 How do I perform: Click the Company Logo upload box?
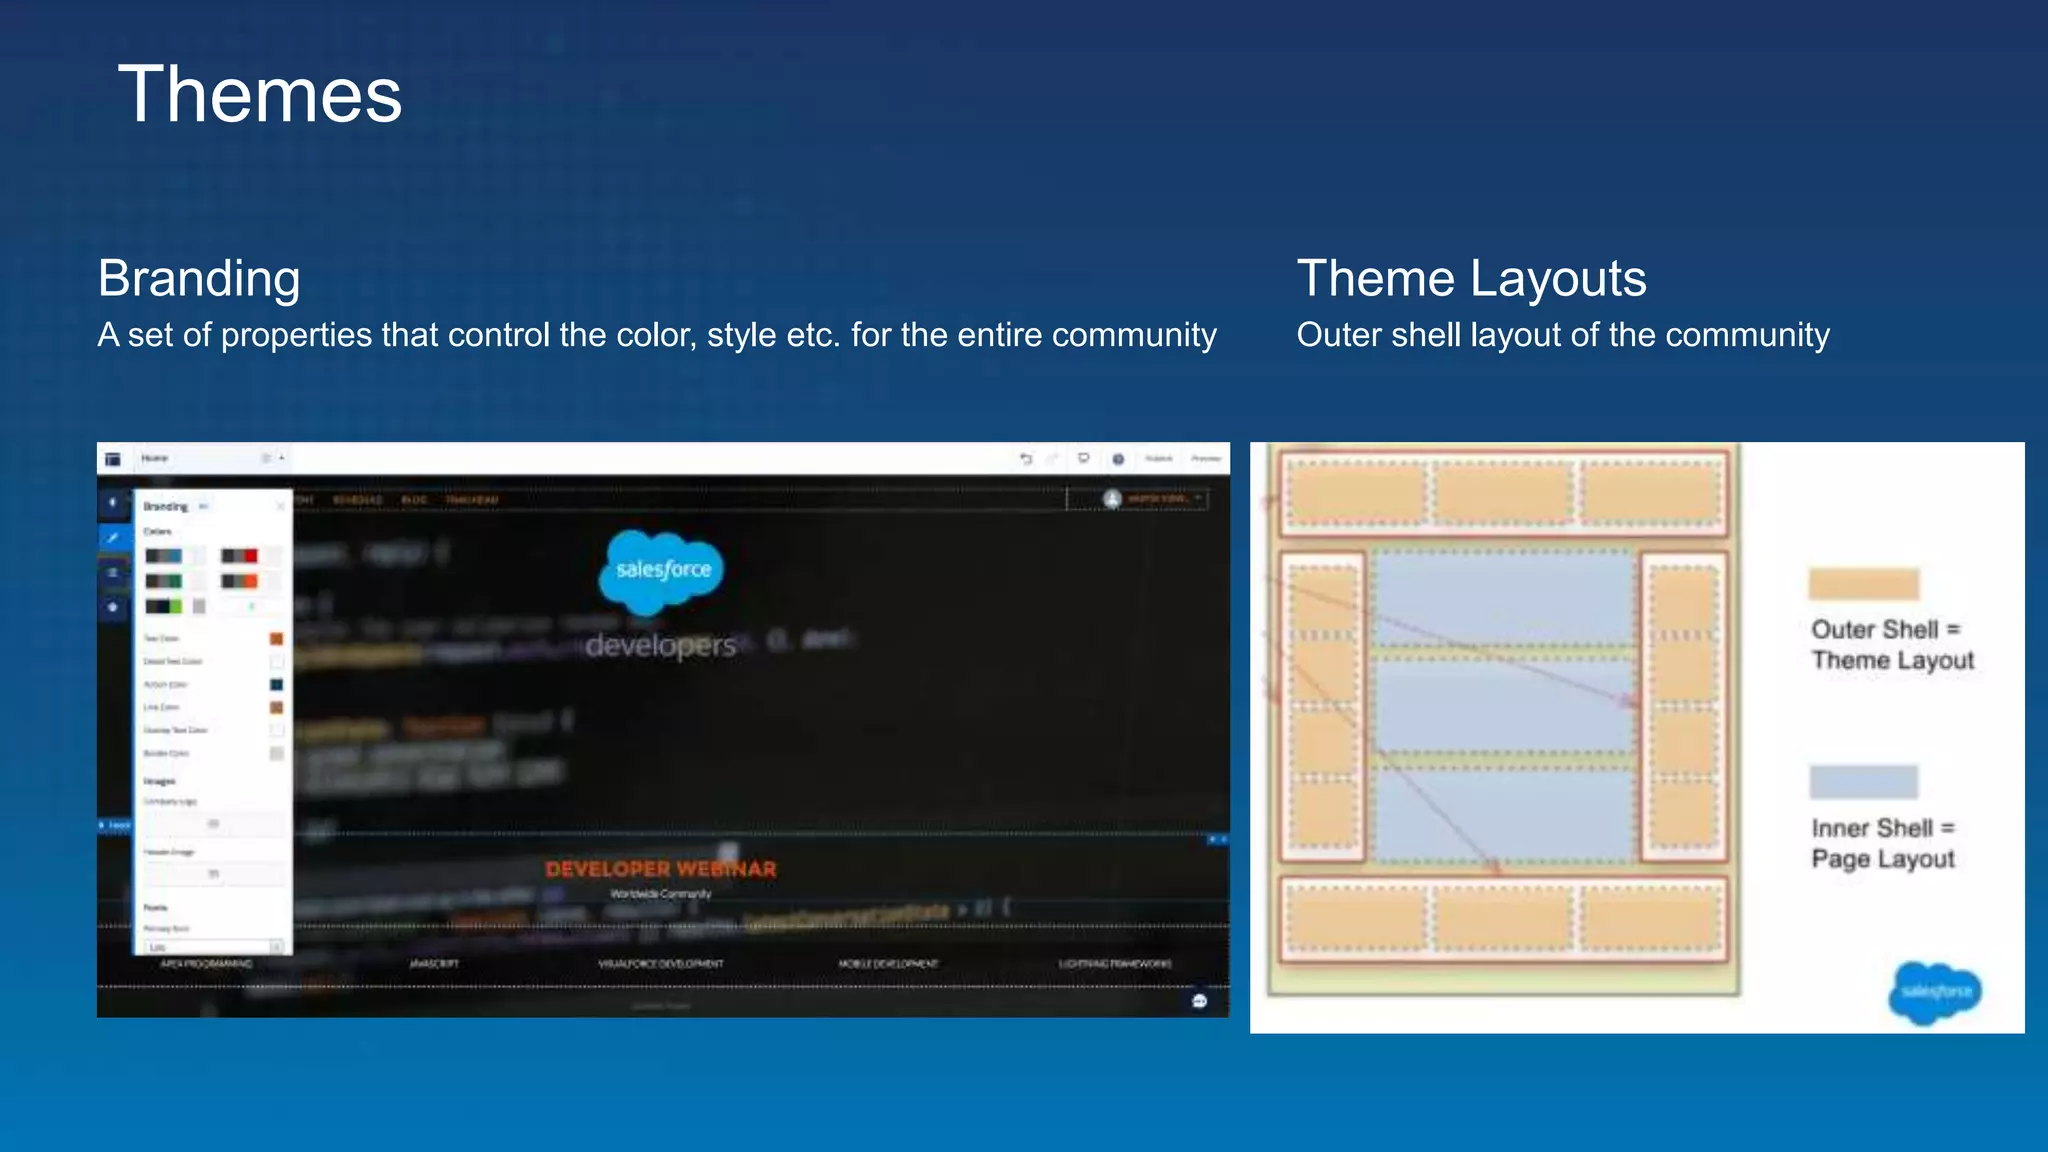(213, 824)
